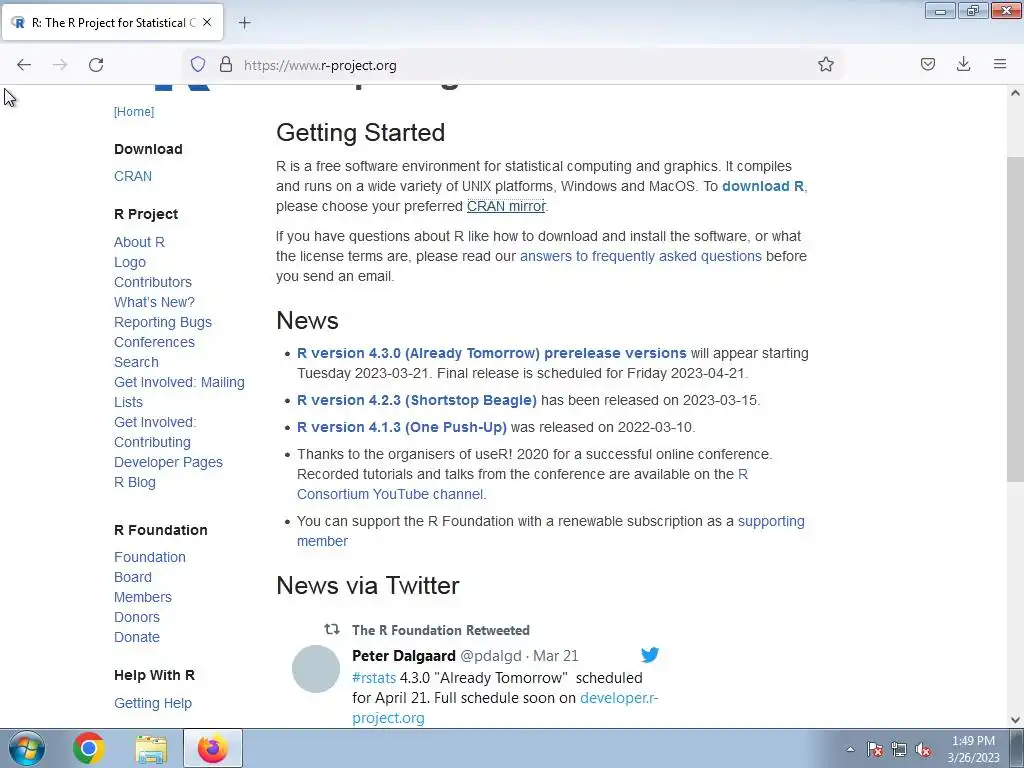Open the Reporting Bugs link
Screen dimensions: 1024x768
point(163,322)
